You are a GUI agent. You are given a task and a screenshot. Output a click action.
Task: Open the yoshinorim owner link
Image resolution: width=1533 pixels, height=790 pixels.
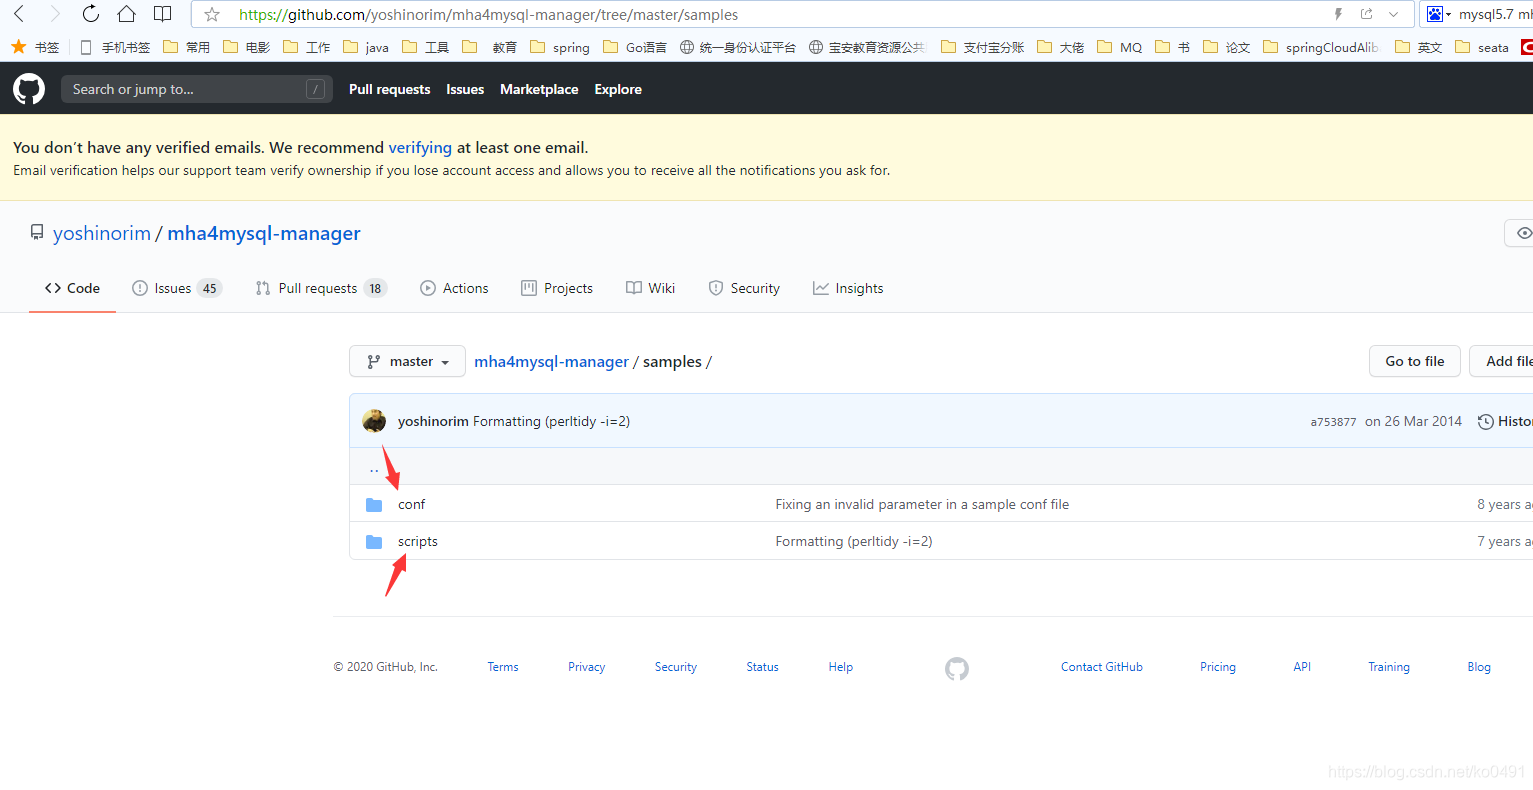[x=102, y=233]
